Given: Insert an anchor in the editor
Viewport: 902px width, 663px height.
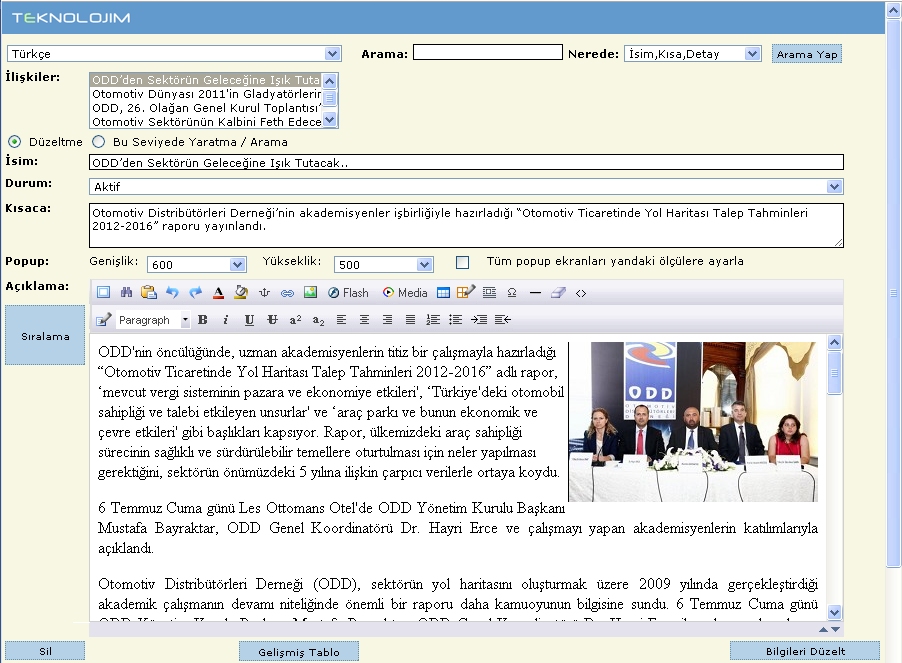Looking at the screenshot, I should pyautogui.click(x=264, y=293).
